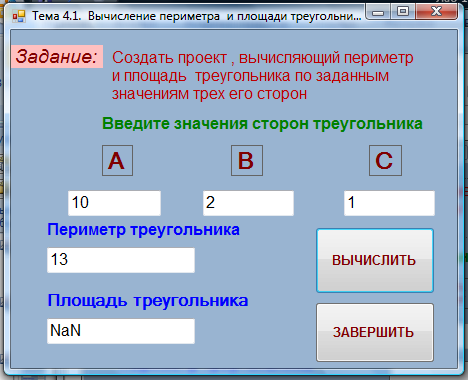Click the boxed letter B label
The height and width of the screenshot is (380, 468).
click(x=247, y=160)
